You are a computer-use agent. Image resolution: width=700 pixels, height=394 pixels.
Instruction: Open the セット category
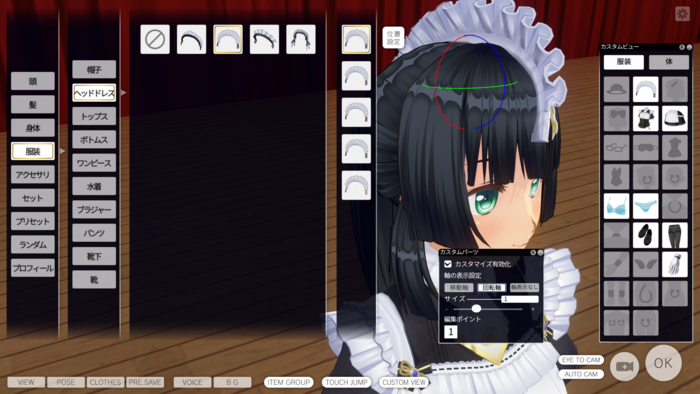[33, 198]
